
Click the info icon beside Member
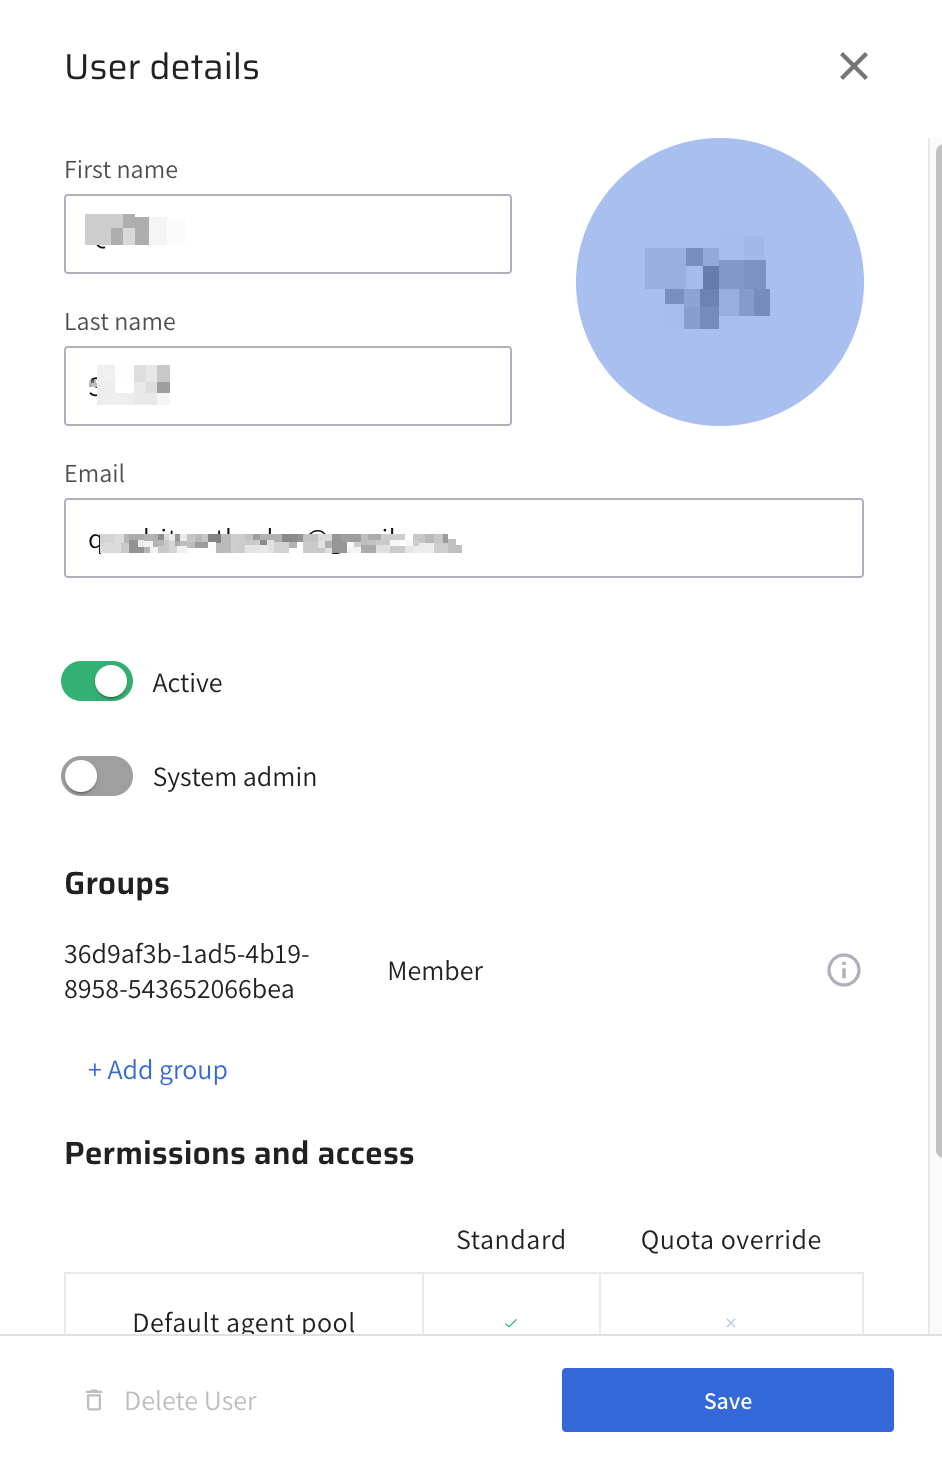[843, 970]
